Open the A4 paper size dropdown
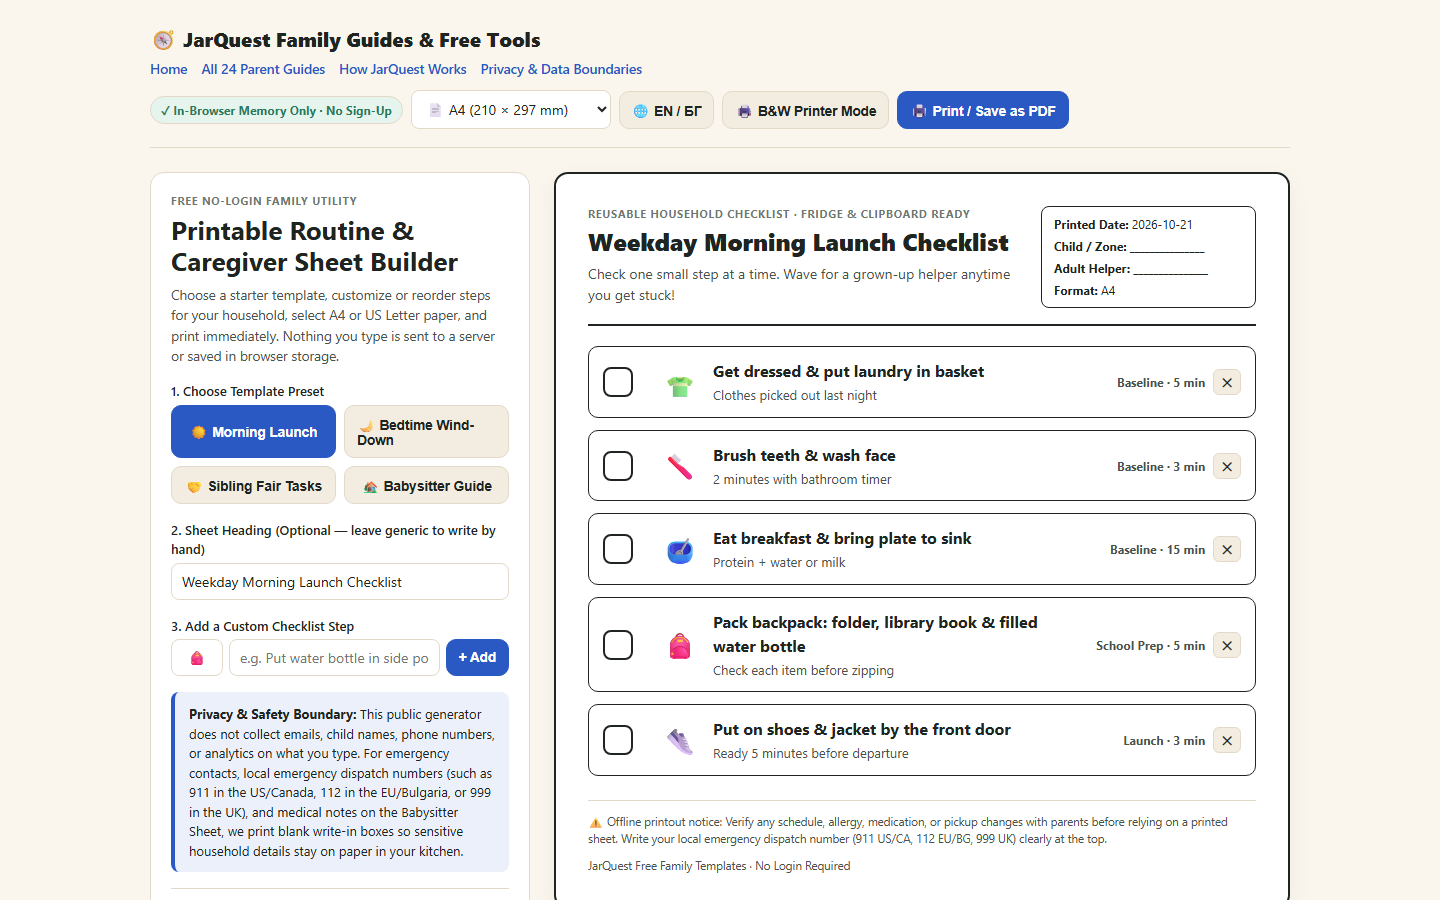 coord(511,110)
